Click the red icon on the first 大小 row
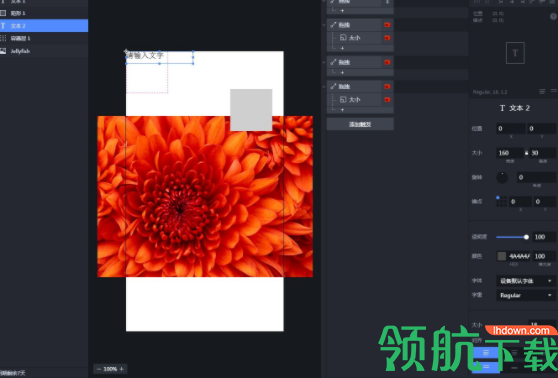The image size is (558, 378). tap(387, 38)
